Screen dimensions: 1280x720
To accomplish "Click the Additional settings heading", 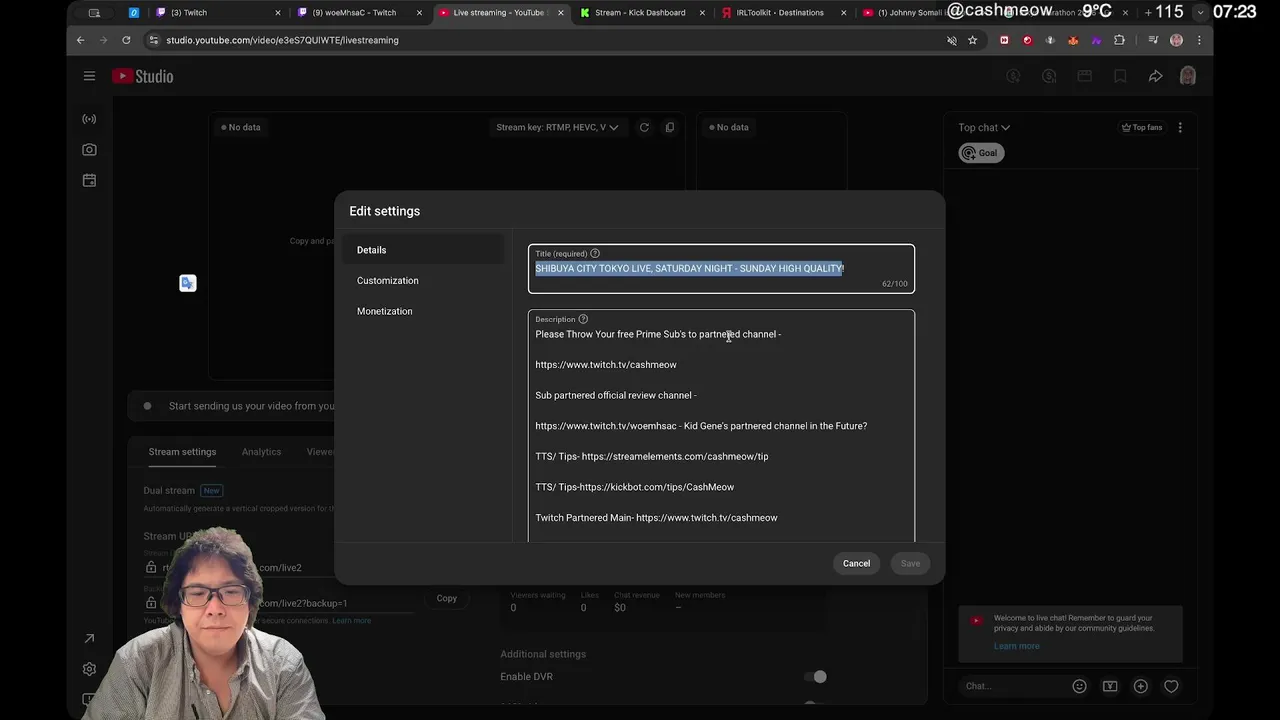I will (x=543, y=654).
